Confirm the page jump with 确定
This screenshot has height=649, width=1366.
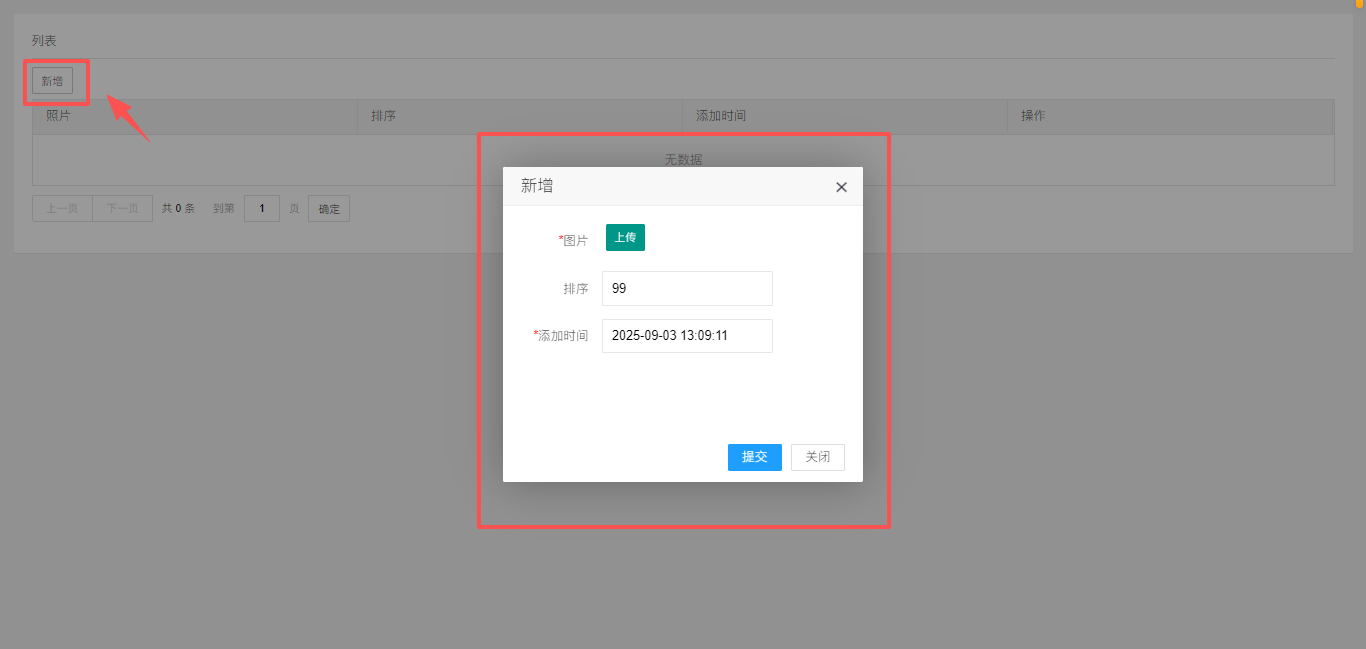[x=329, y=209]
